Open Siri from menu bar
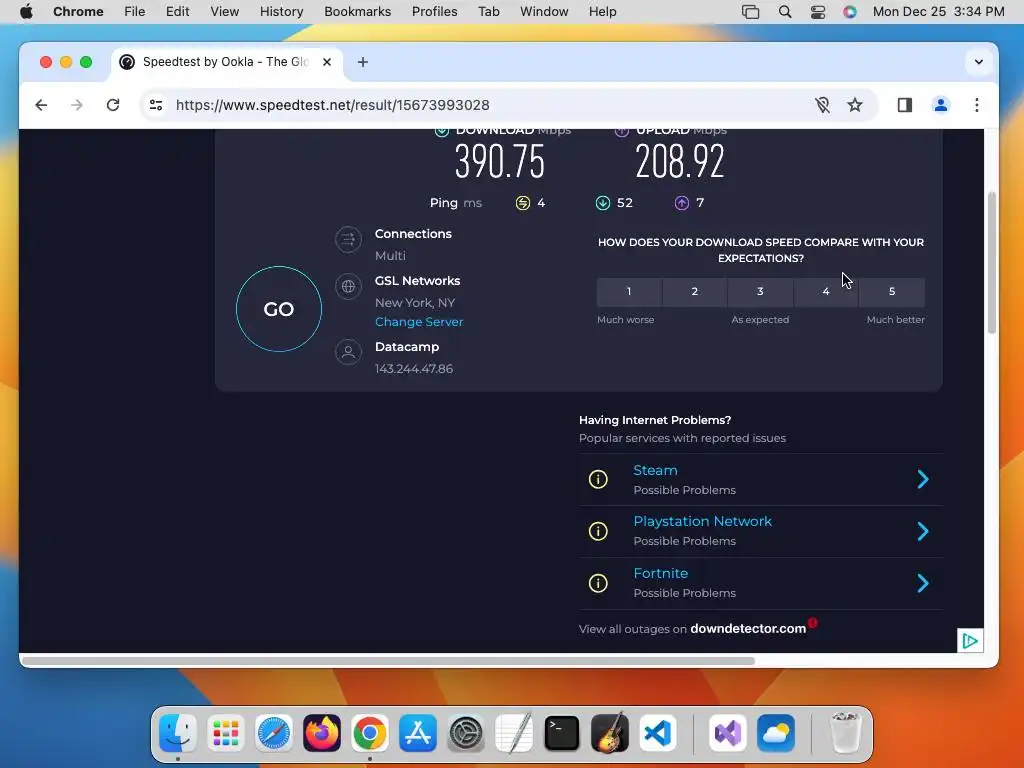Viewport: 1024px width, 768px height. 850,12
